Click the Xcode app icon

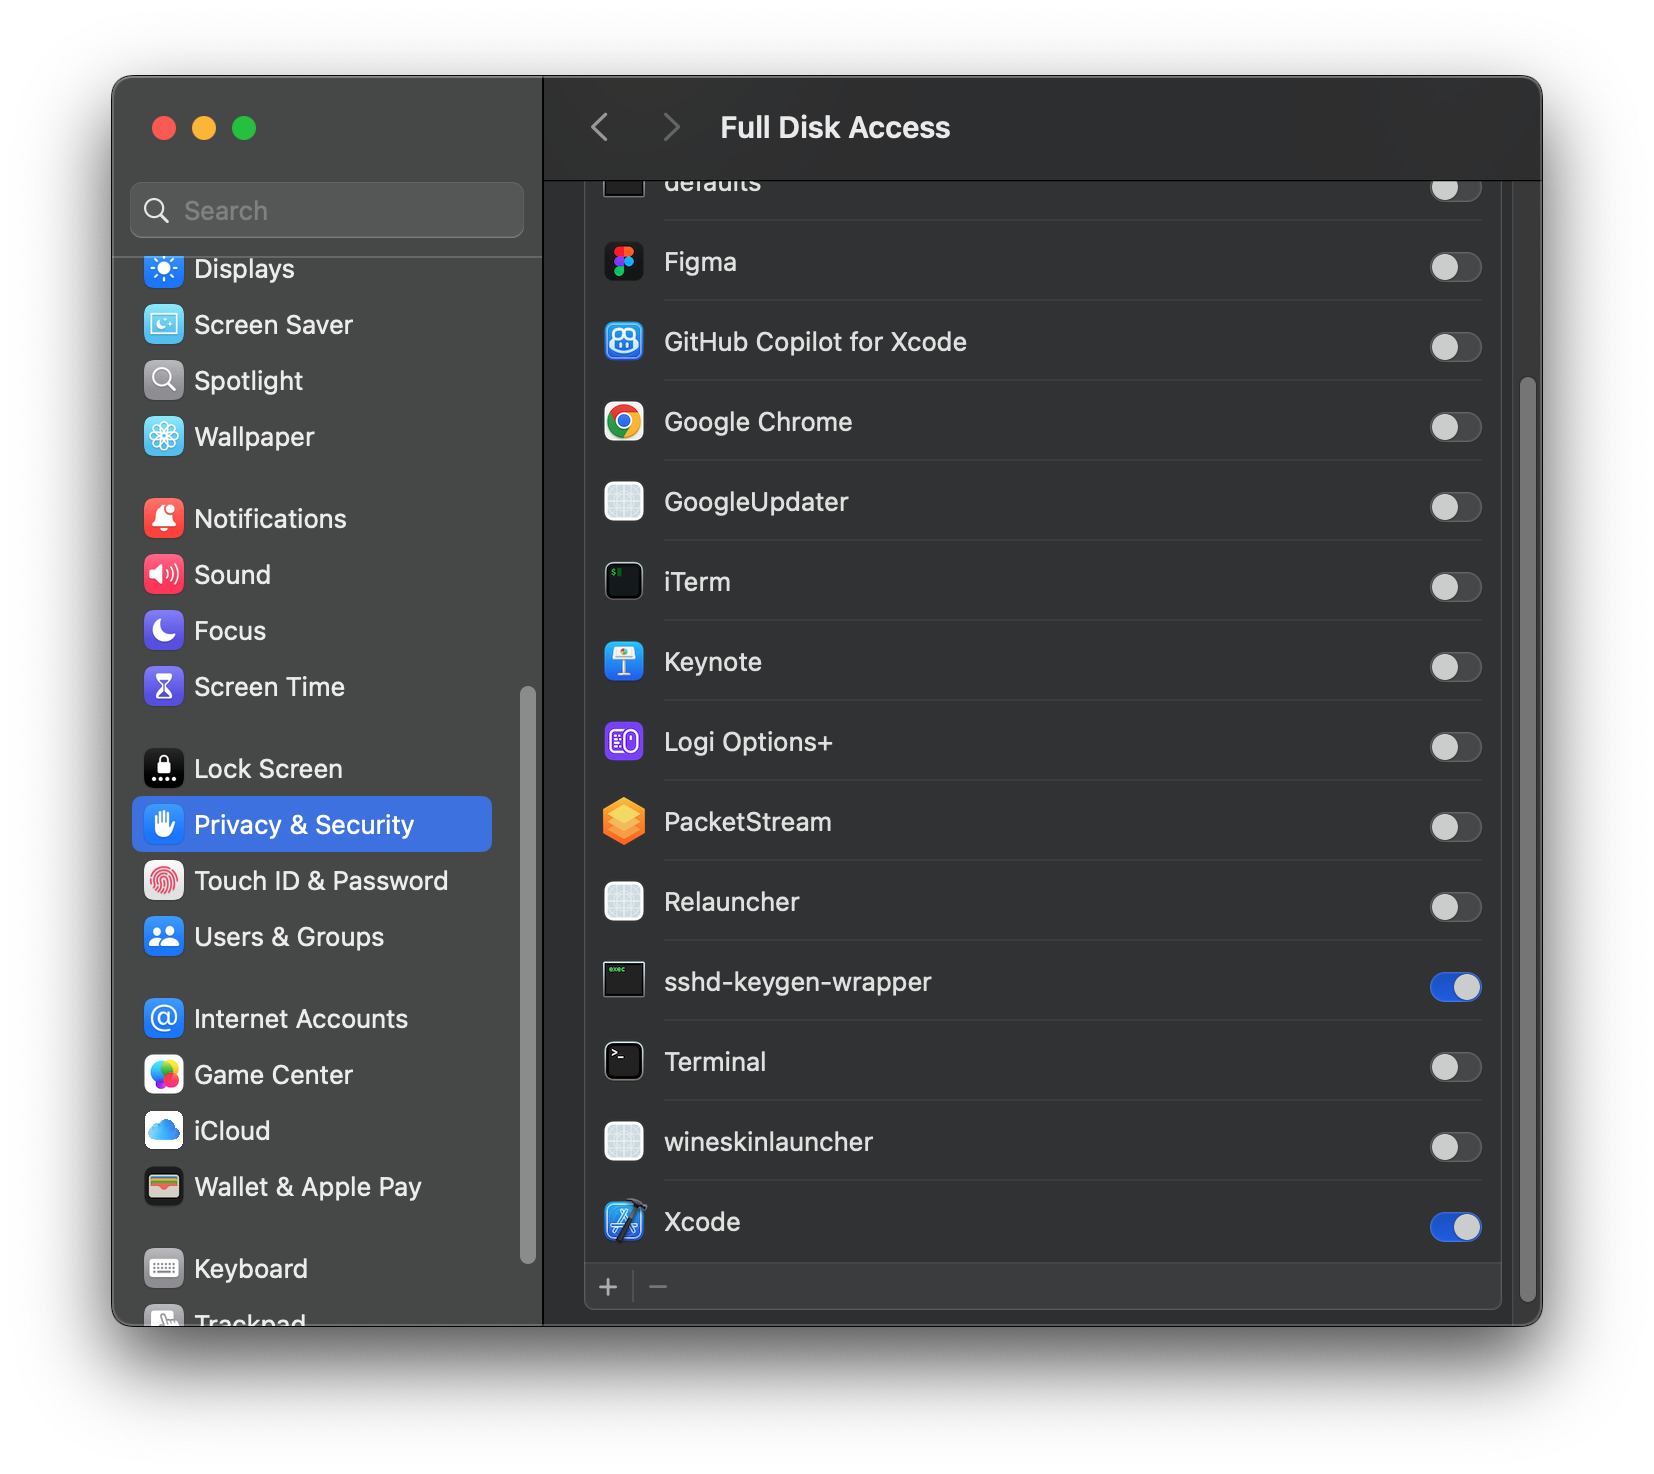[624, 1222]
